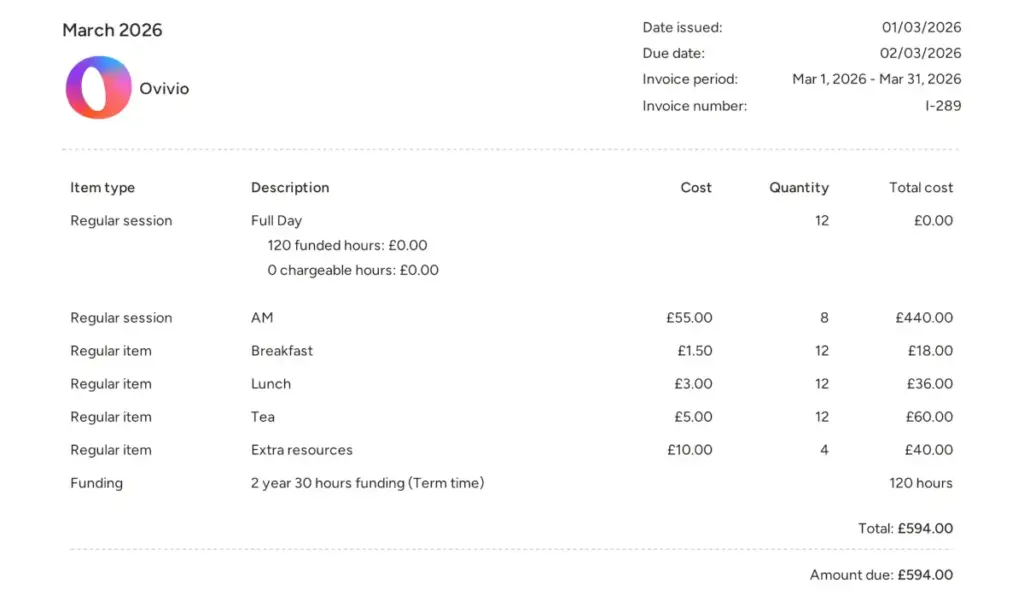Click the Description column header

click(x=290, y=187)
